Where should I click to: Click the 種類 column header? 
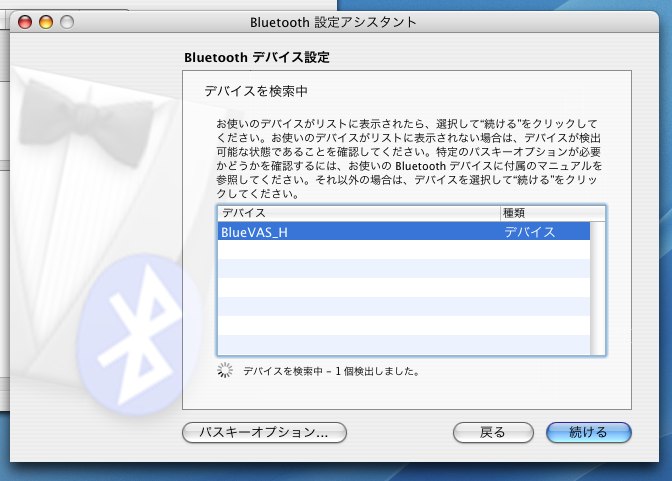click(552, 213)
